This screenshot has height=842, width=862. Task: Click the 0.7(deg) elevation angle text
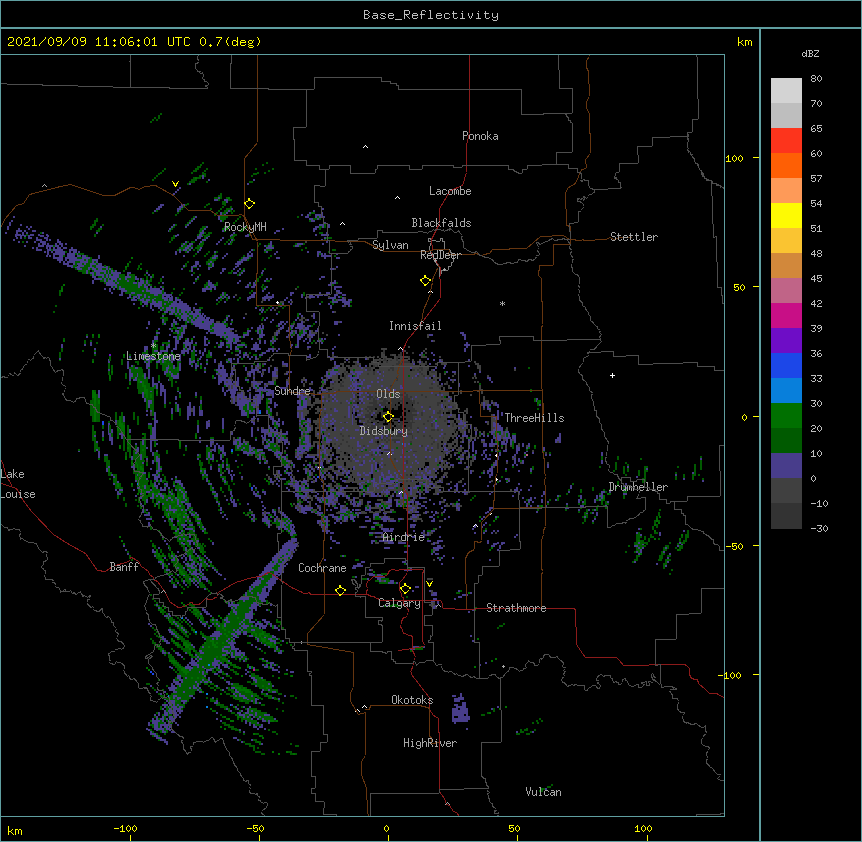pyautogui.click(x=230, y=42)
